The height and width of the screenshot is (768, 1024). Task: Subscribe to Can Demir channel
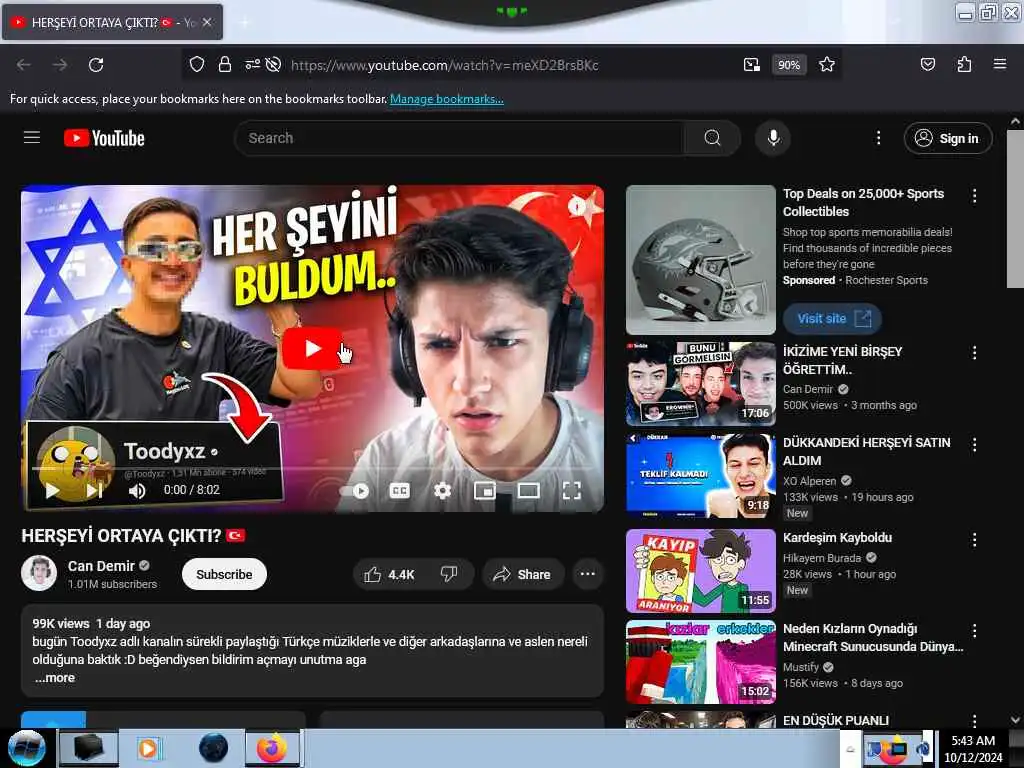(224, 574)
